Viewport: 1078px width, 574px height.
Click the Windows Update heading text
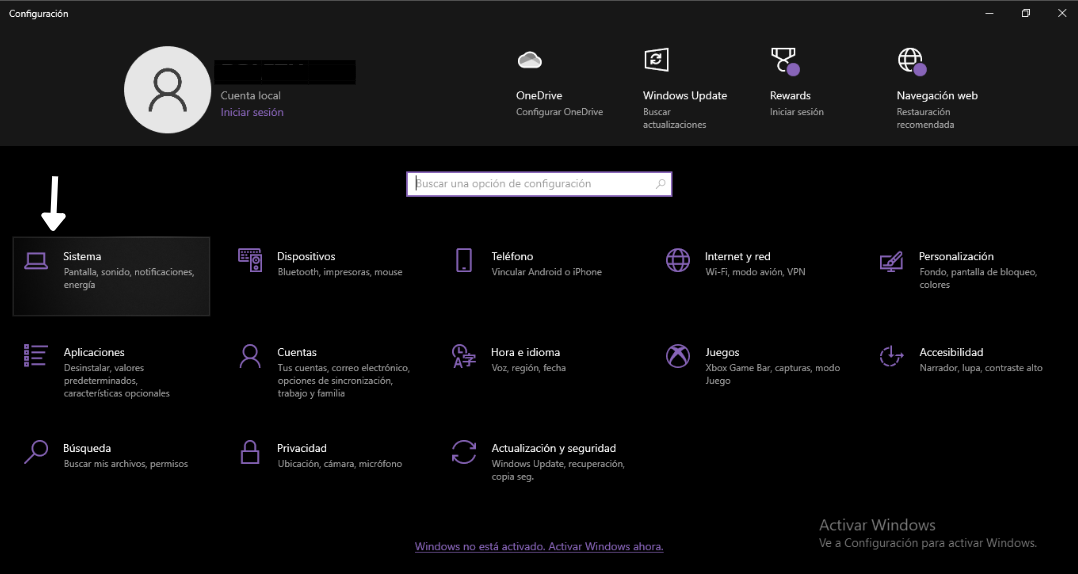coord(685,96)
